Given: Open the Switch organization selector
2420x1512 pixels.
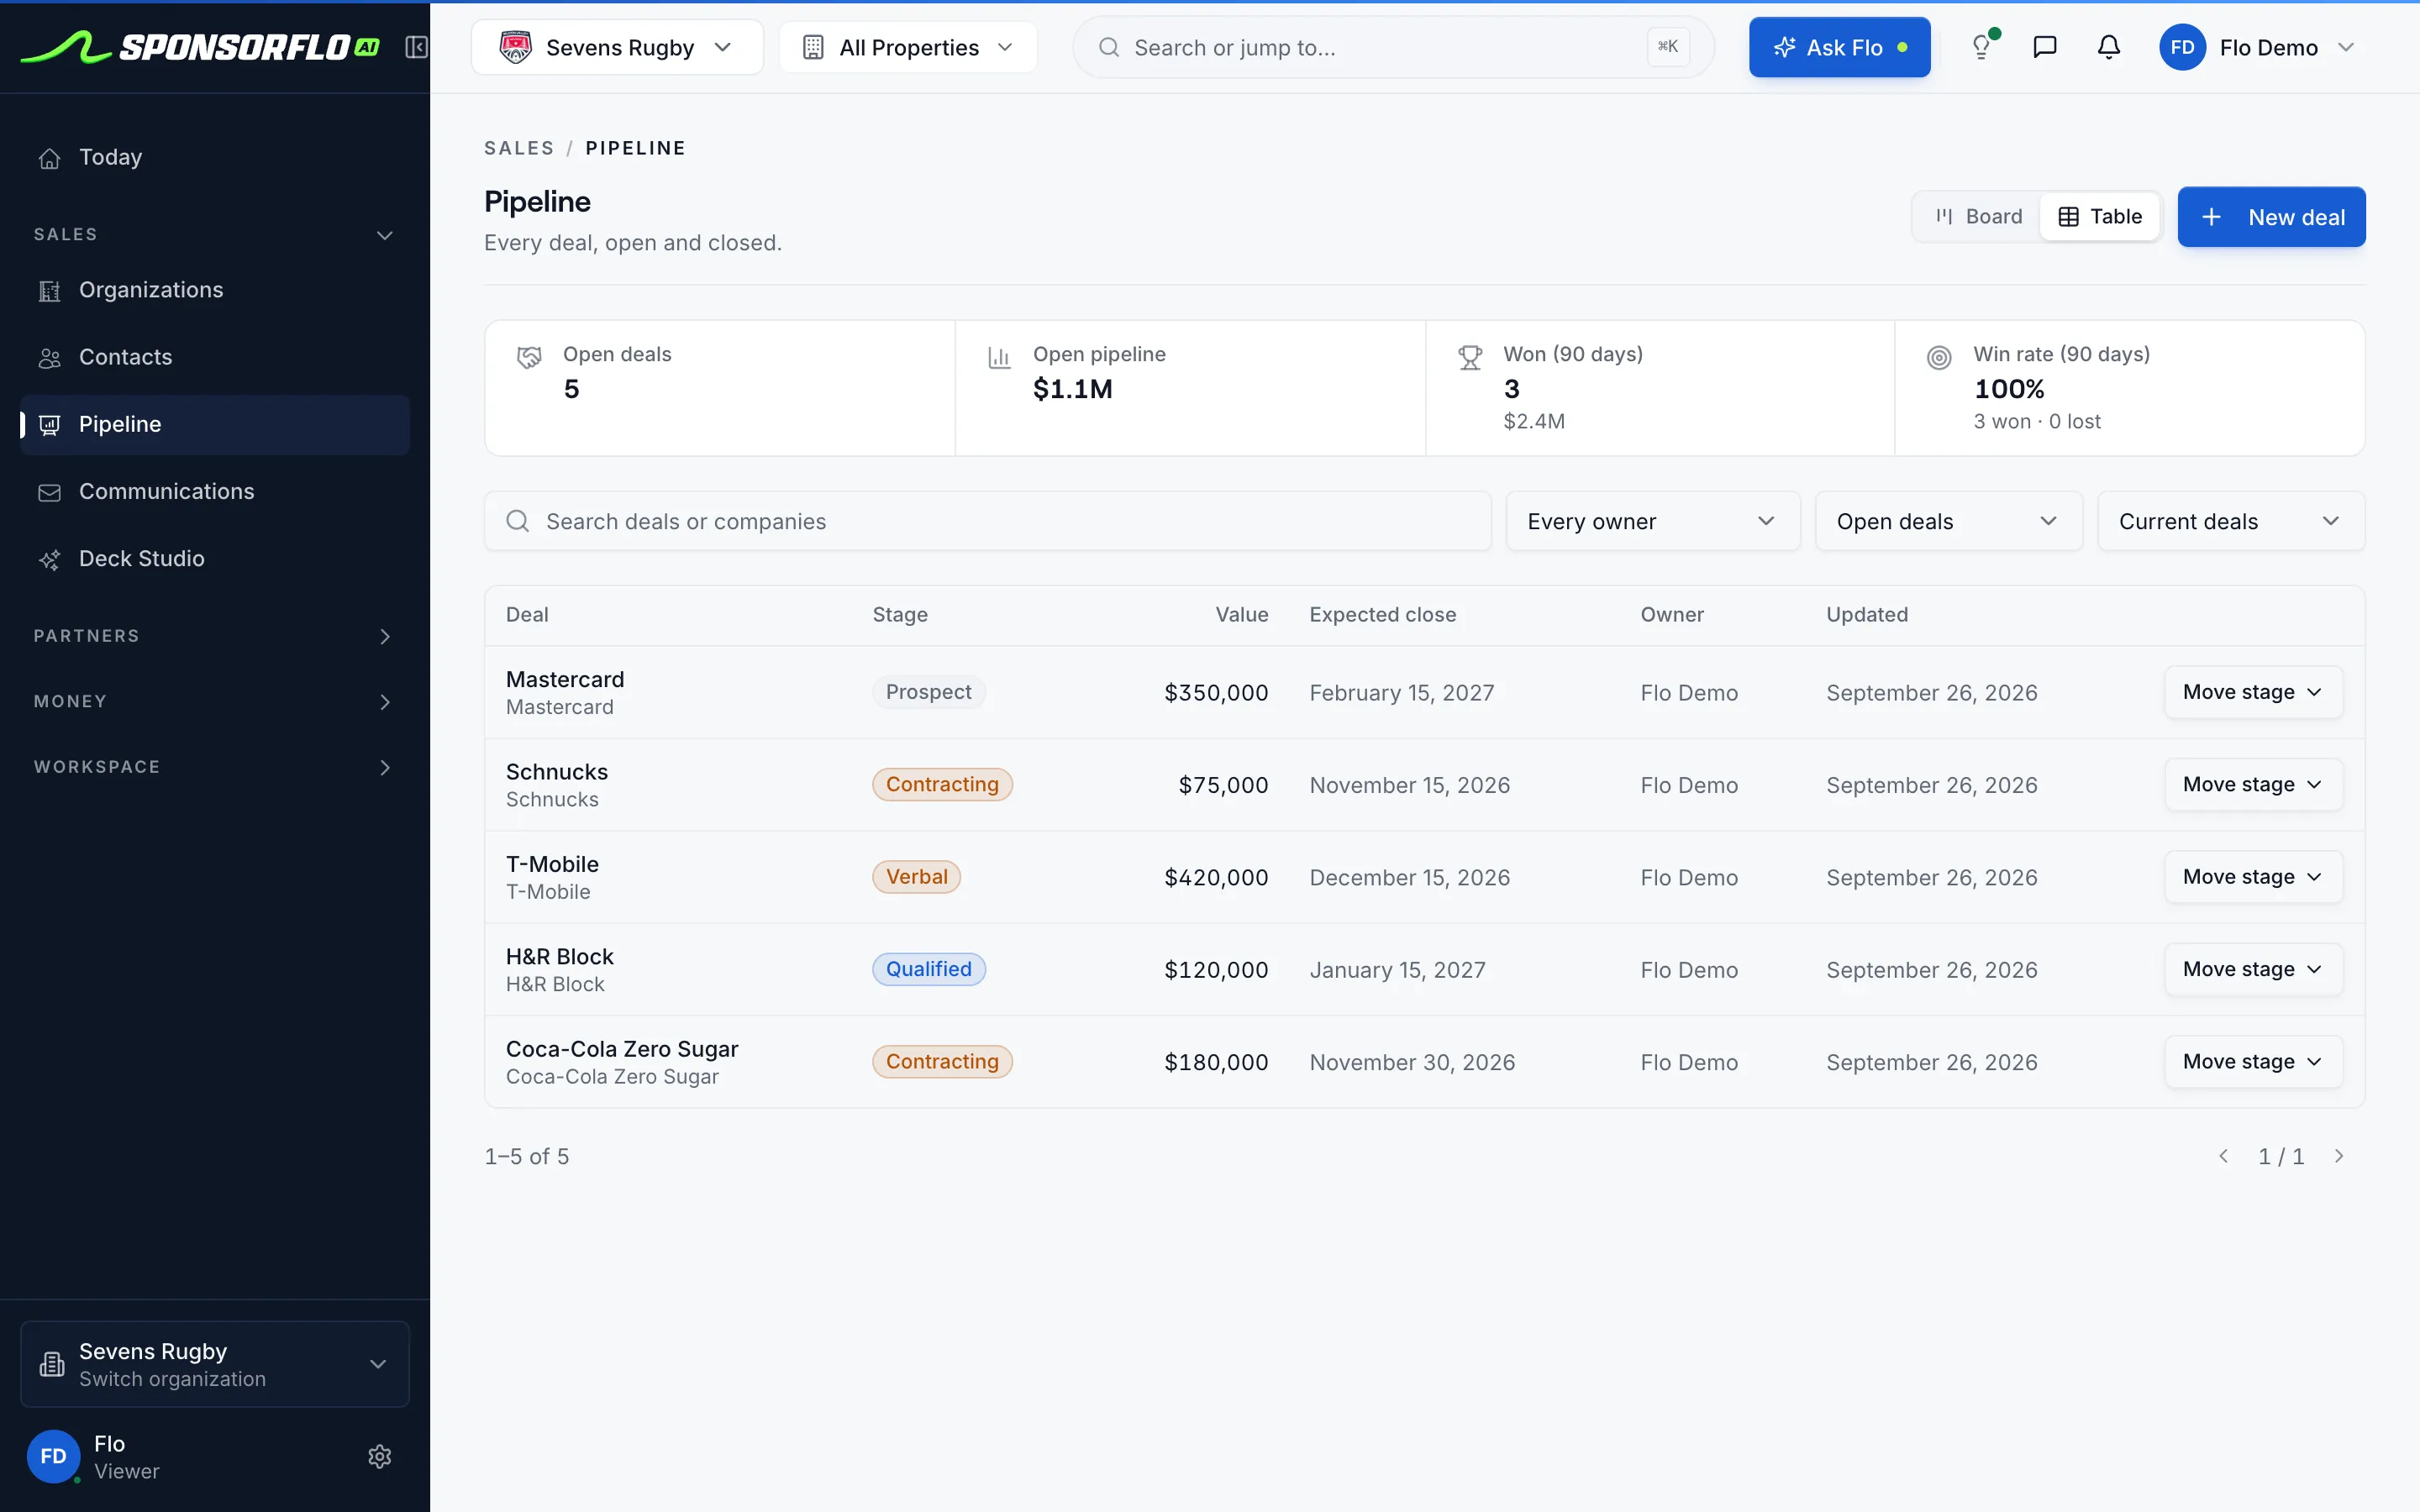Looking at the screenshot, I should pos(214,1364).
